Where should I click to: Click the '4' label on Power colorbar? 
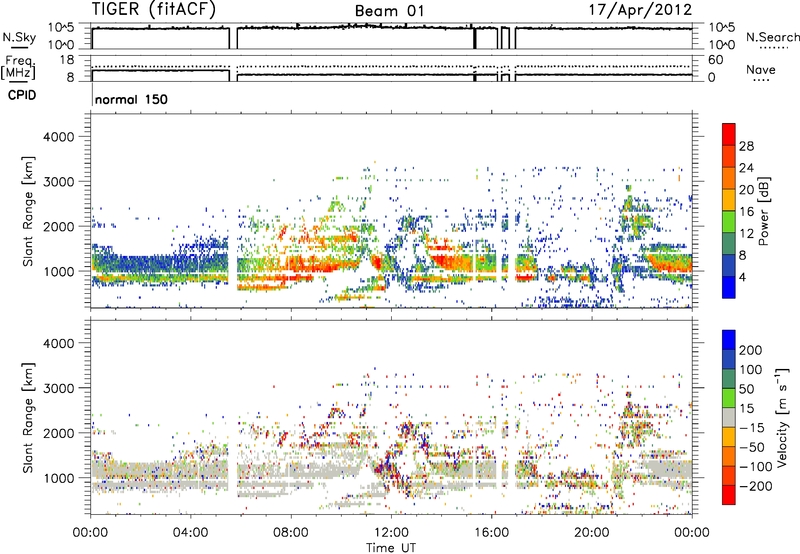tap(742, 278)
